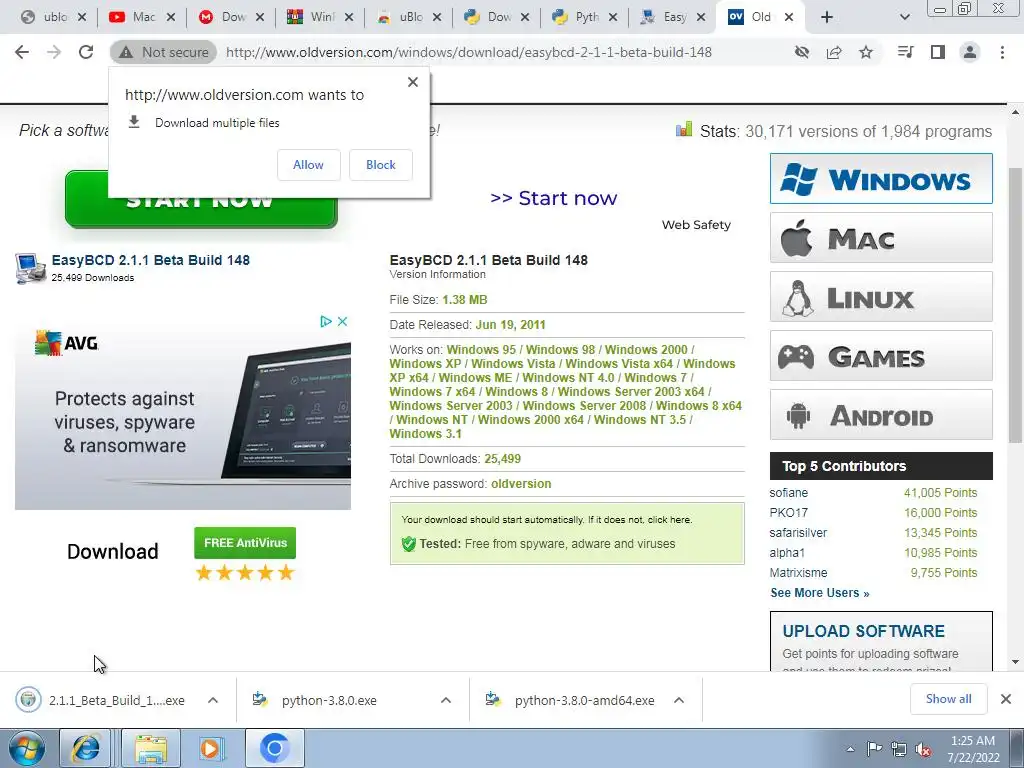Click the taskbar clock showing 1:25 AM
Viewport: 1024px width, 768px height.
(x=973, y=749)
